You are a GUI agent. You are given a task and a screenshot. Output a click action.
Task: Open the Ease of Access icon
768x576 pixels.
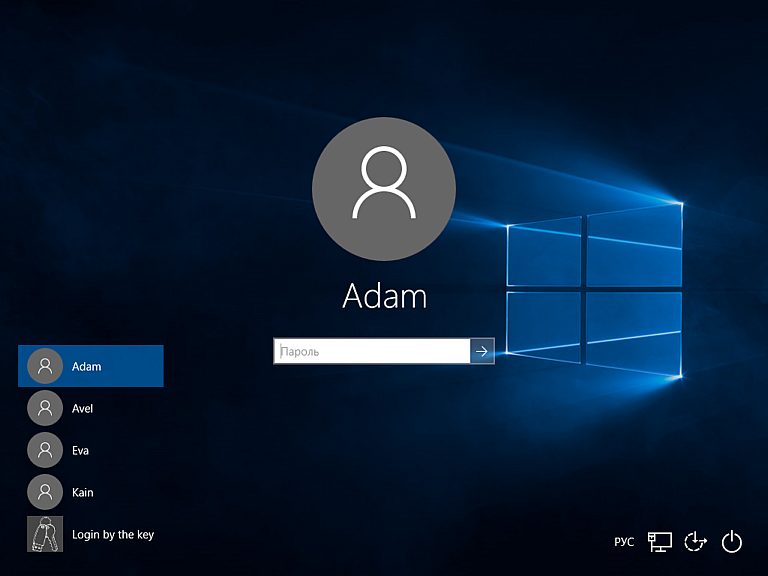click(x=696, y=542)
